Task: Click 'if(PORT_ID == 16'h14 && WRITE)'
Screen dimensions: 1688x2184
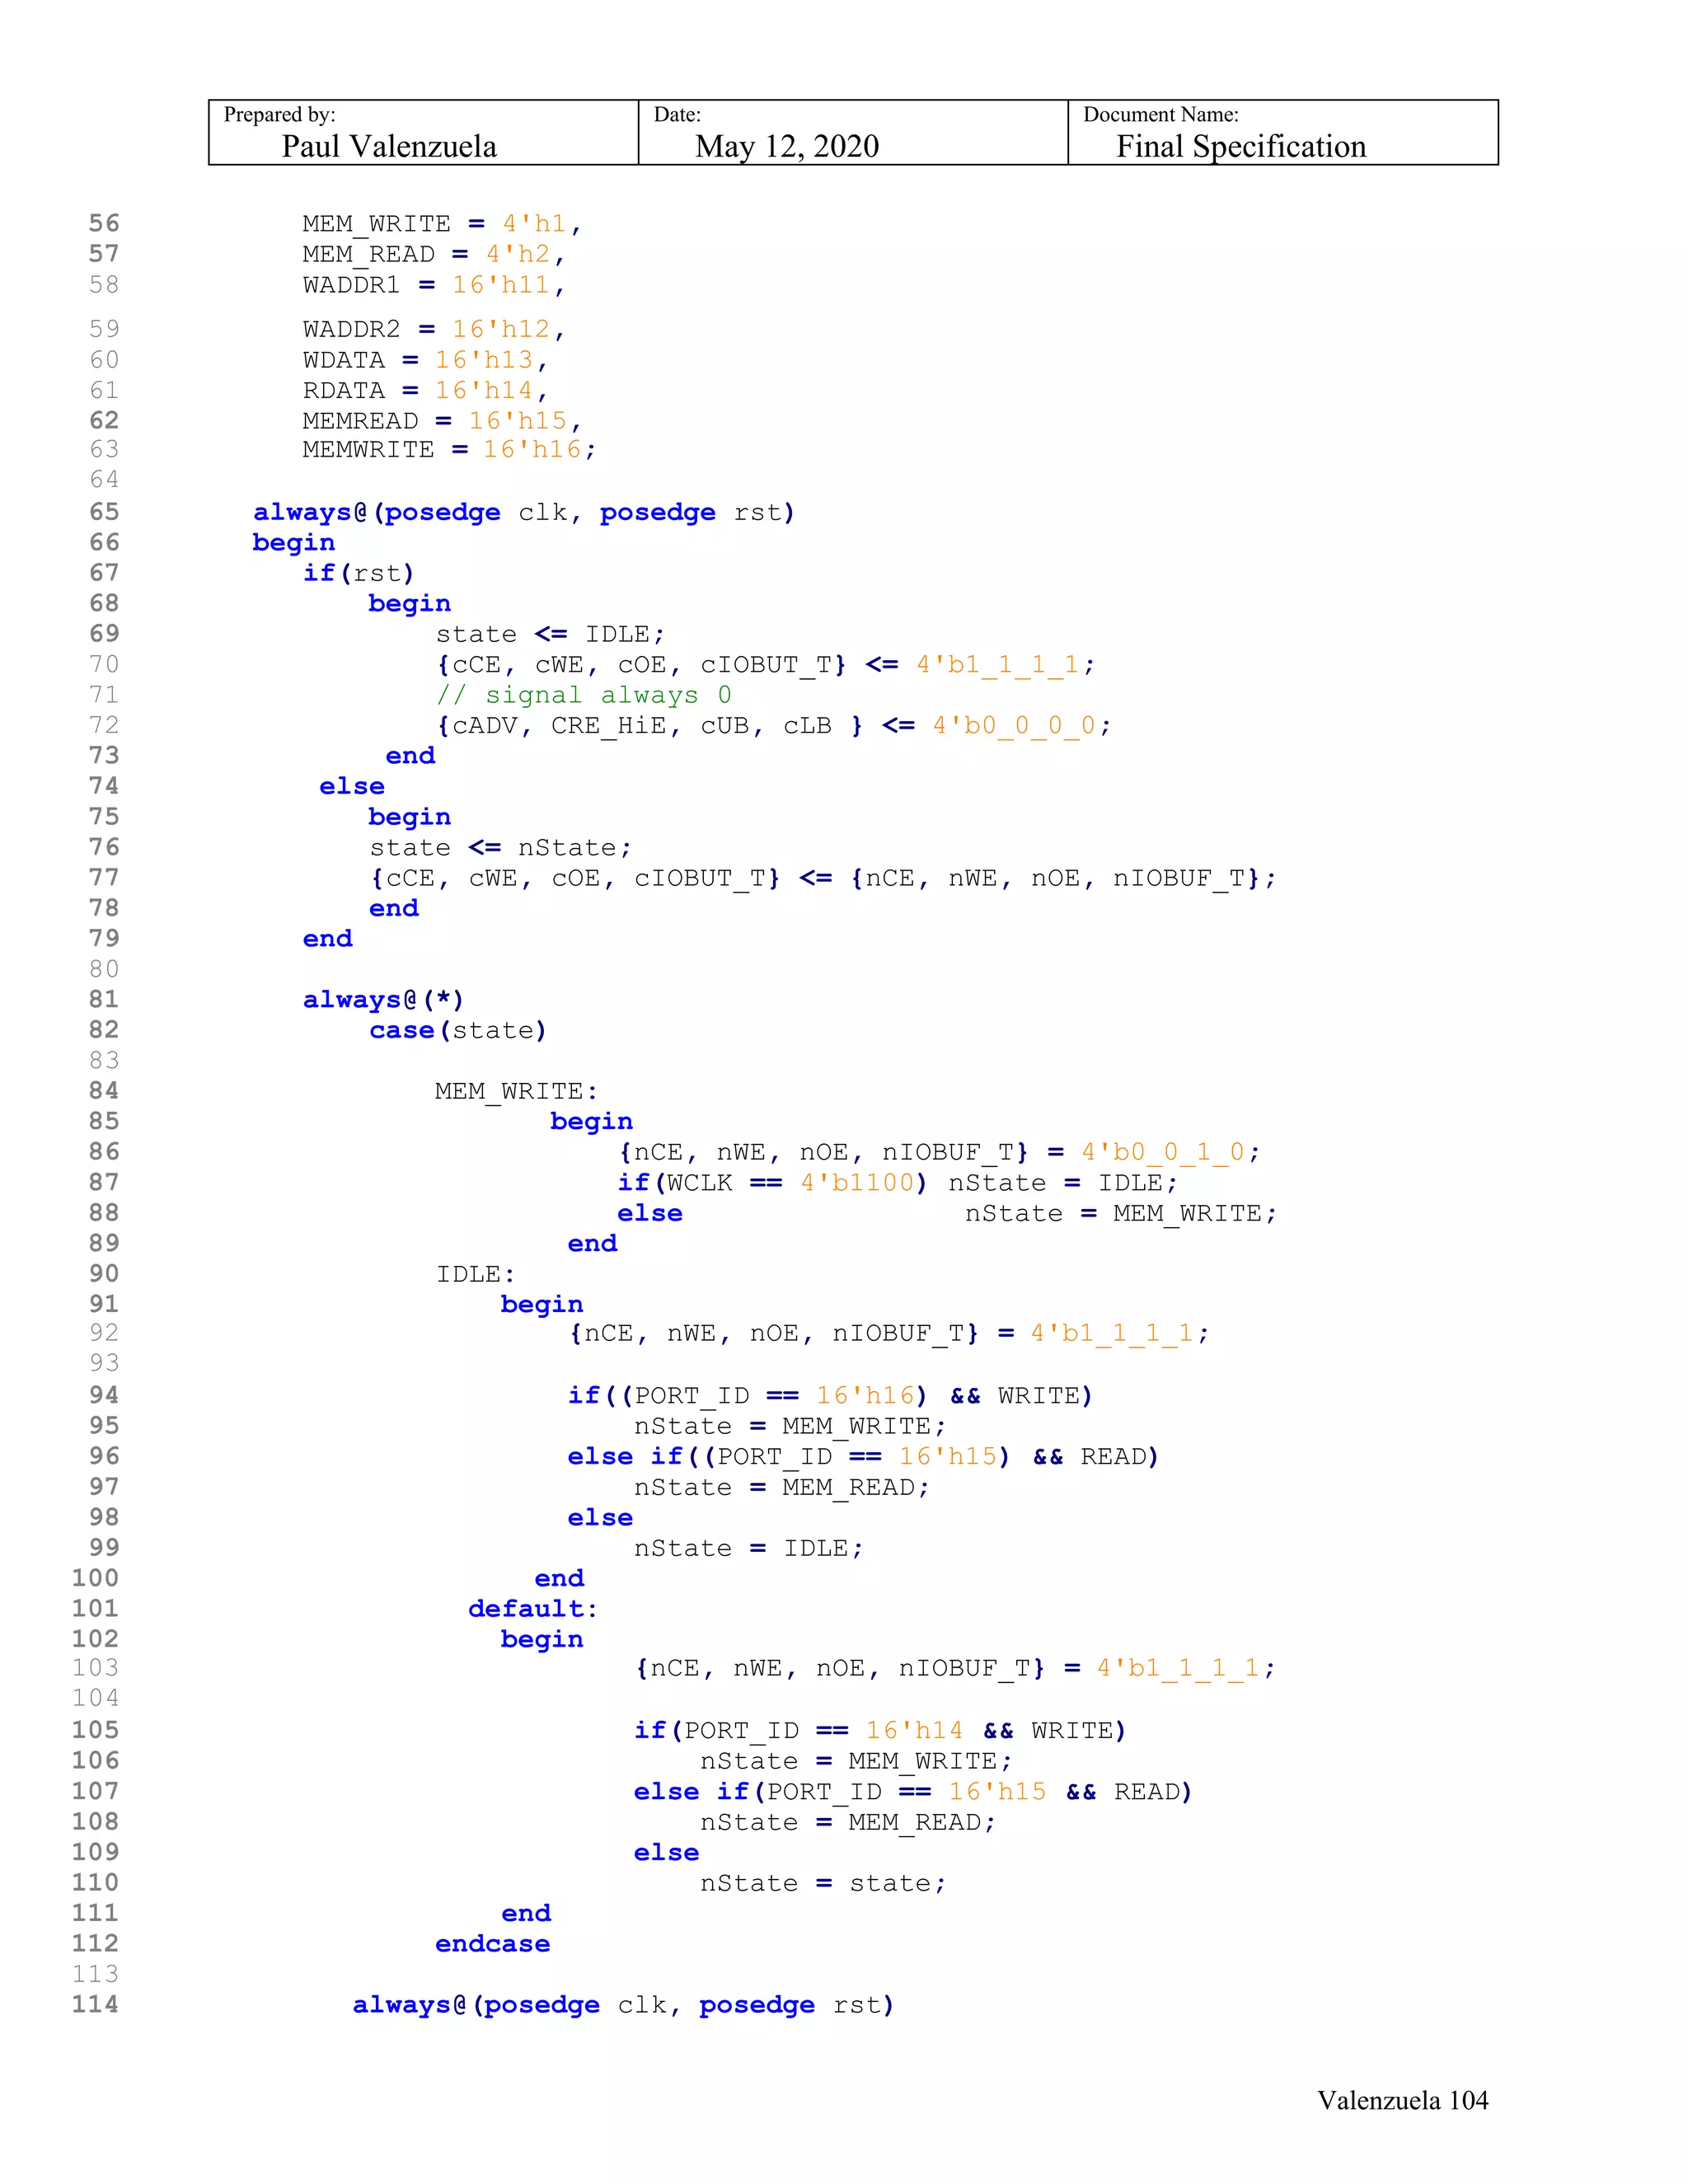Action: tap(880, 1731)
